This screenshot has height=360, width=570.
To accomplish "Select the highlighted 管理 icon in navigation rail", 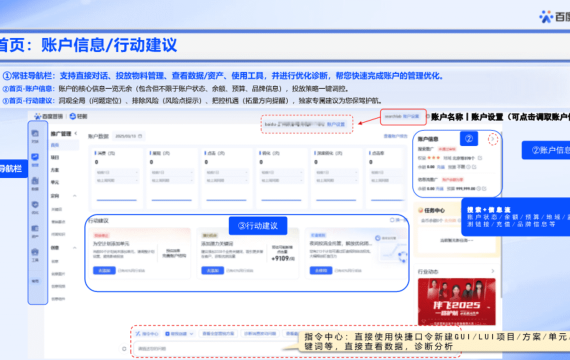I will (35, 157).
